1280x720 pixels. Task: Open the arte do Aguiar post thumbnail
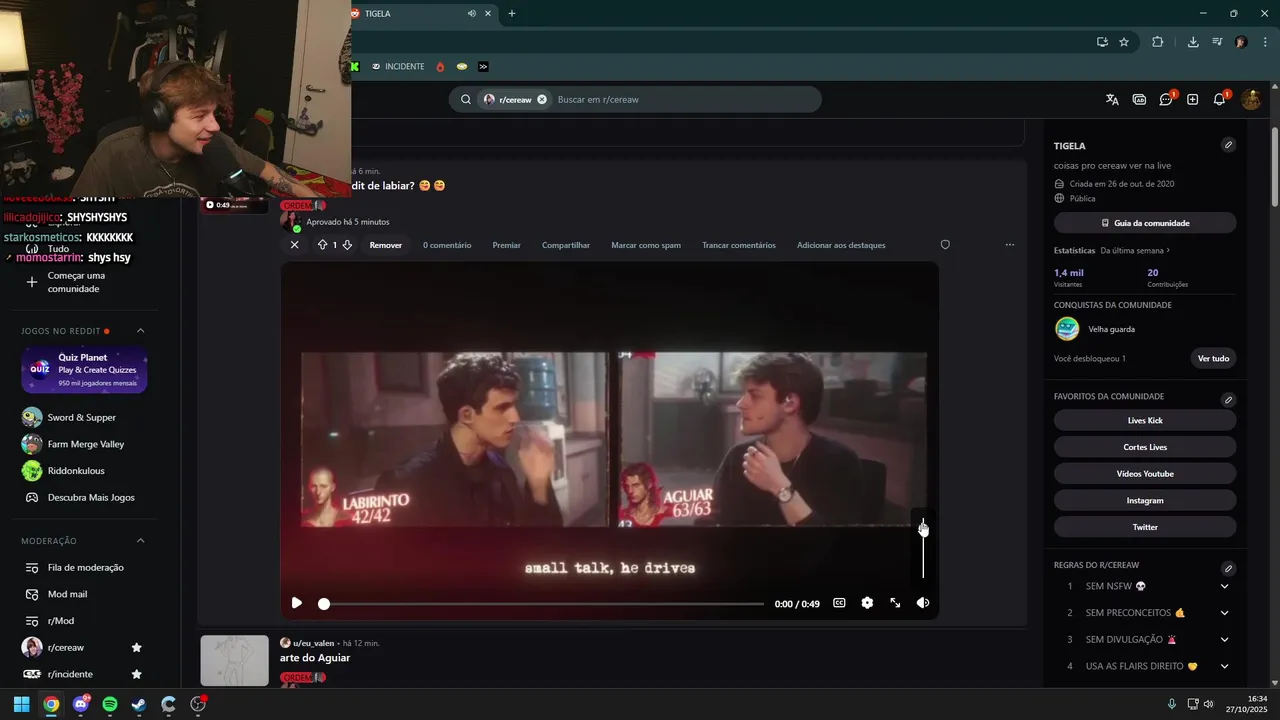234,661
